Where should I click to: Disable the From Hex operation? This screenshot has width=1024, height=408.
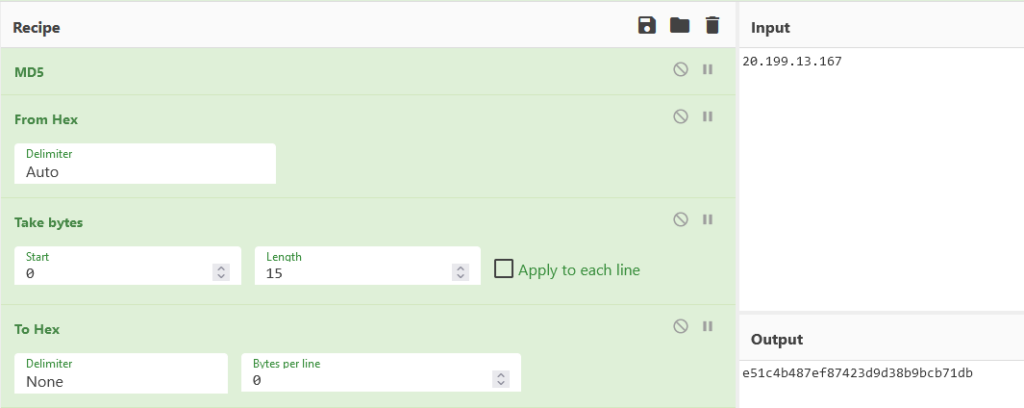pos(681,117)
